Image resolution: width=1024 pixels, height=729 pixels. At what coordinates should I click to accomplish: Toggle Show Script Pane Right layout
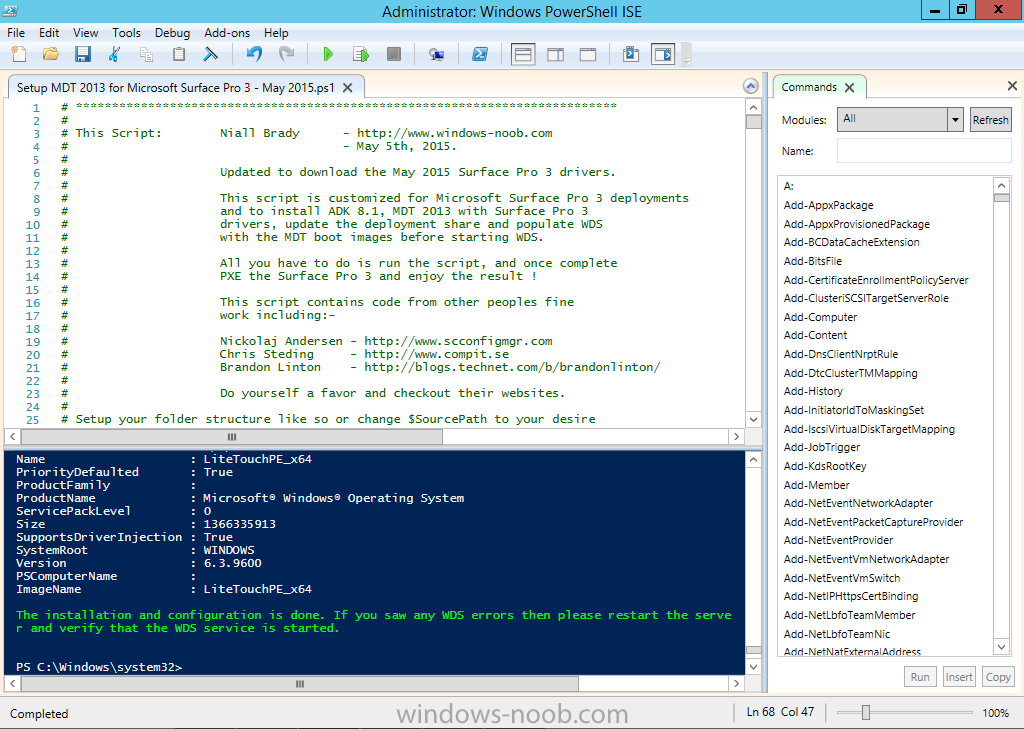tap(555, 54)
